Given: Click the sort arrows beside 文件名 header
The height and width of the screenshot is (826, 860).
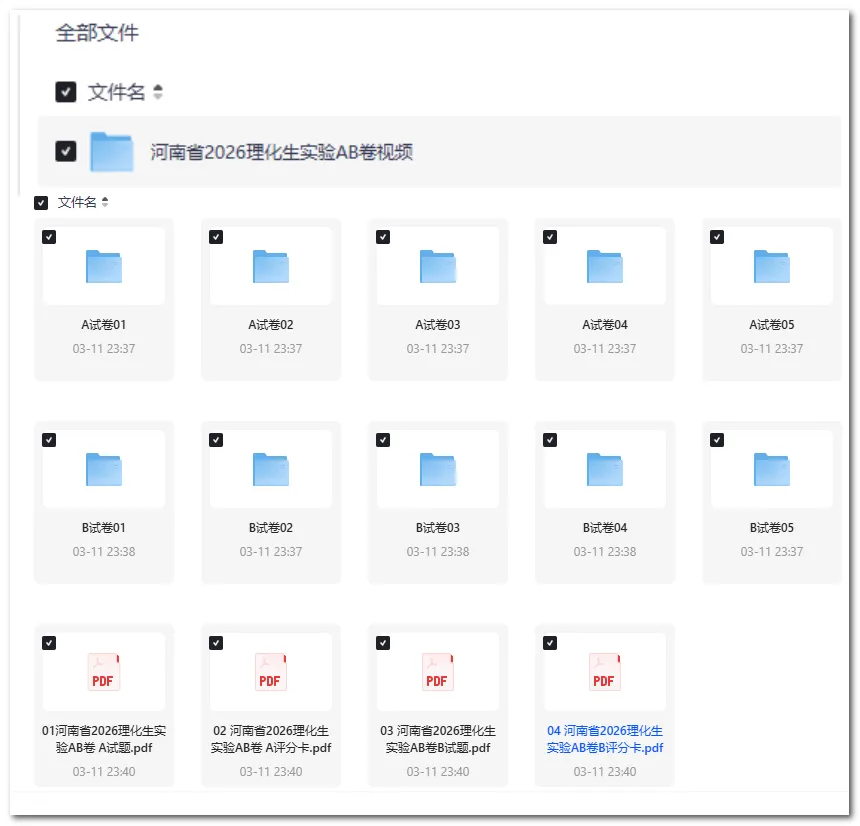Looking at the screenshot, I should pos(157,91).
